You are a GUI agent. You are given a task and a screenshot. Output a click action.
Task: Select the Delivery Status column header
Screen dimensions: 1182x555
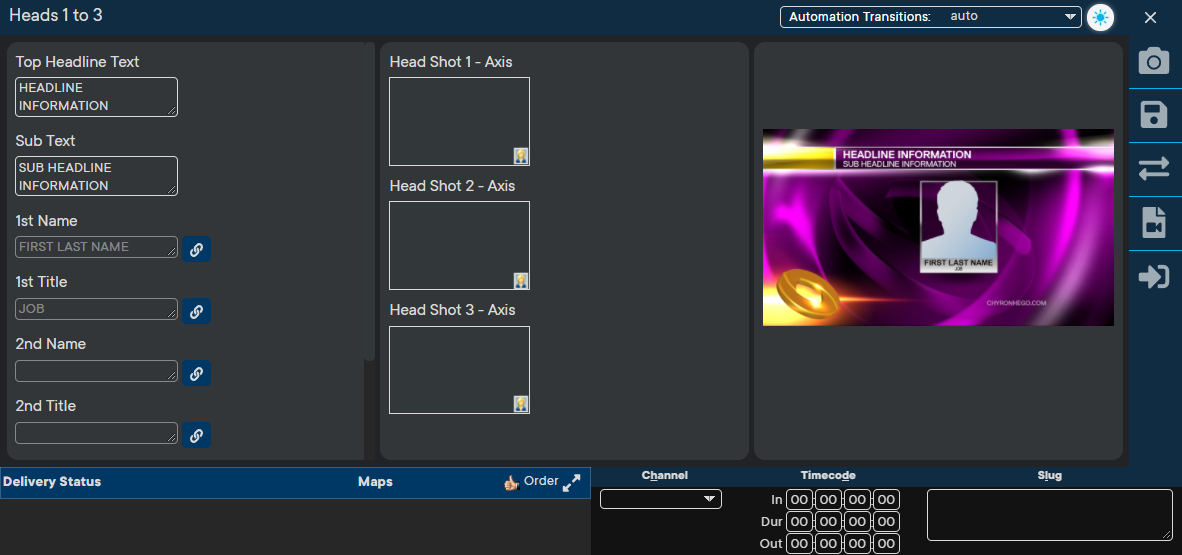(52, 482)
